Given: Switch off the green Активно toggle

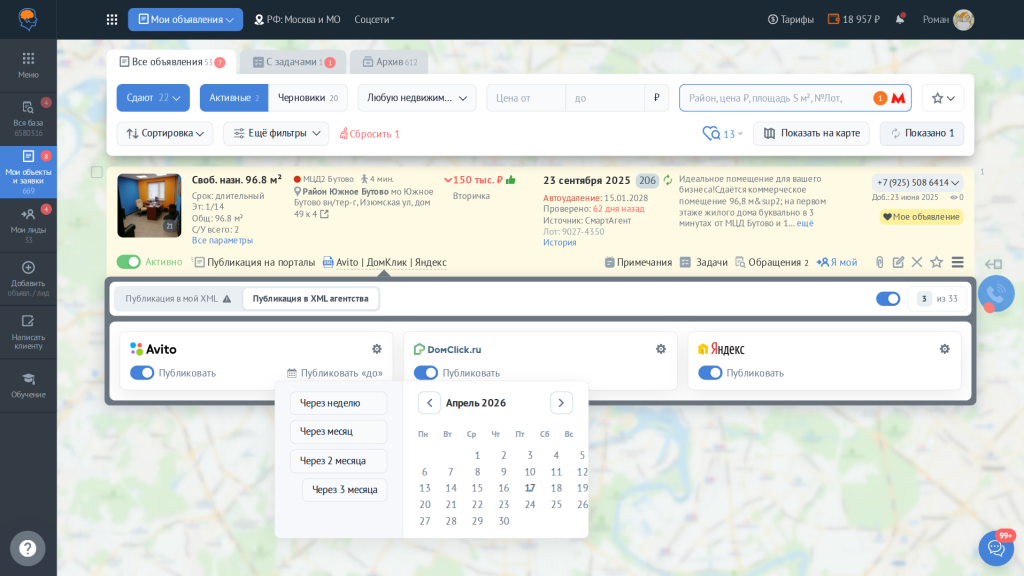Looking at the screenshot, I should pyautogui.click(x=131, y=260).
